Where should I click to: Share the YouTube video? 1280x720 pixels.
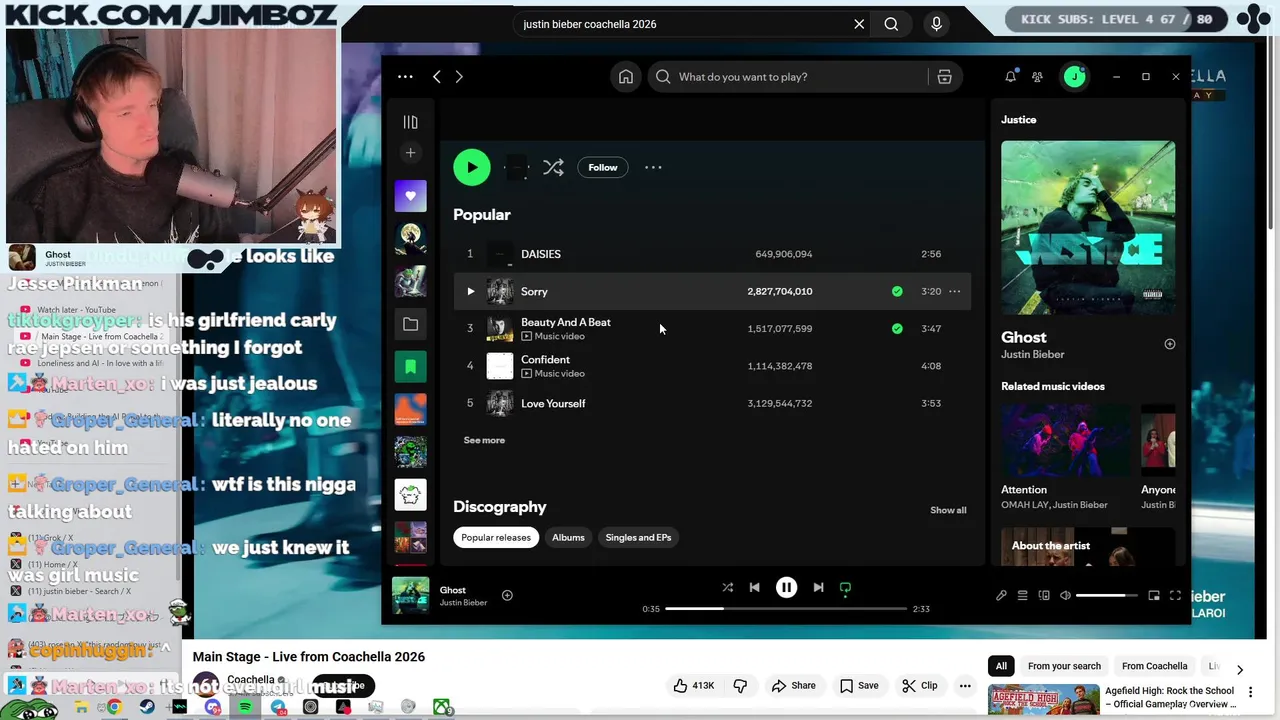pyautogui.click(x=793, y=686)
